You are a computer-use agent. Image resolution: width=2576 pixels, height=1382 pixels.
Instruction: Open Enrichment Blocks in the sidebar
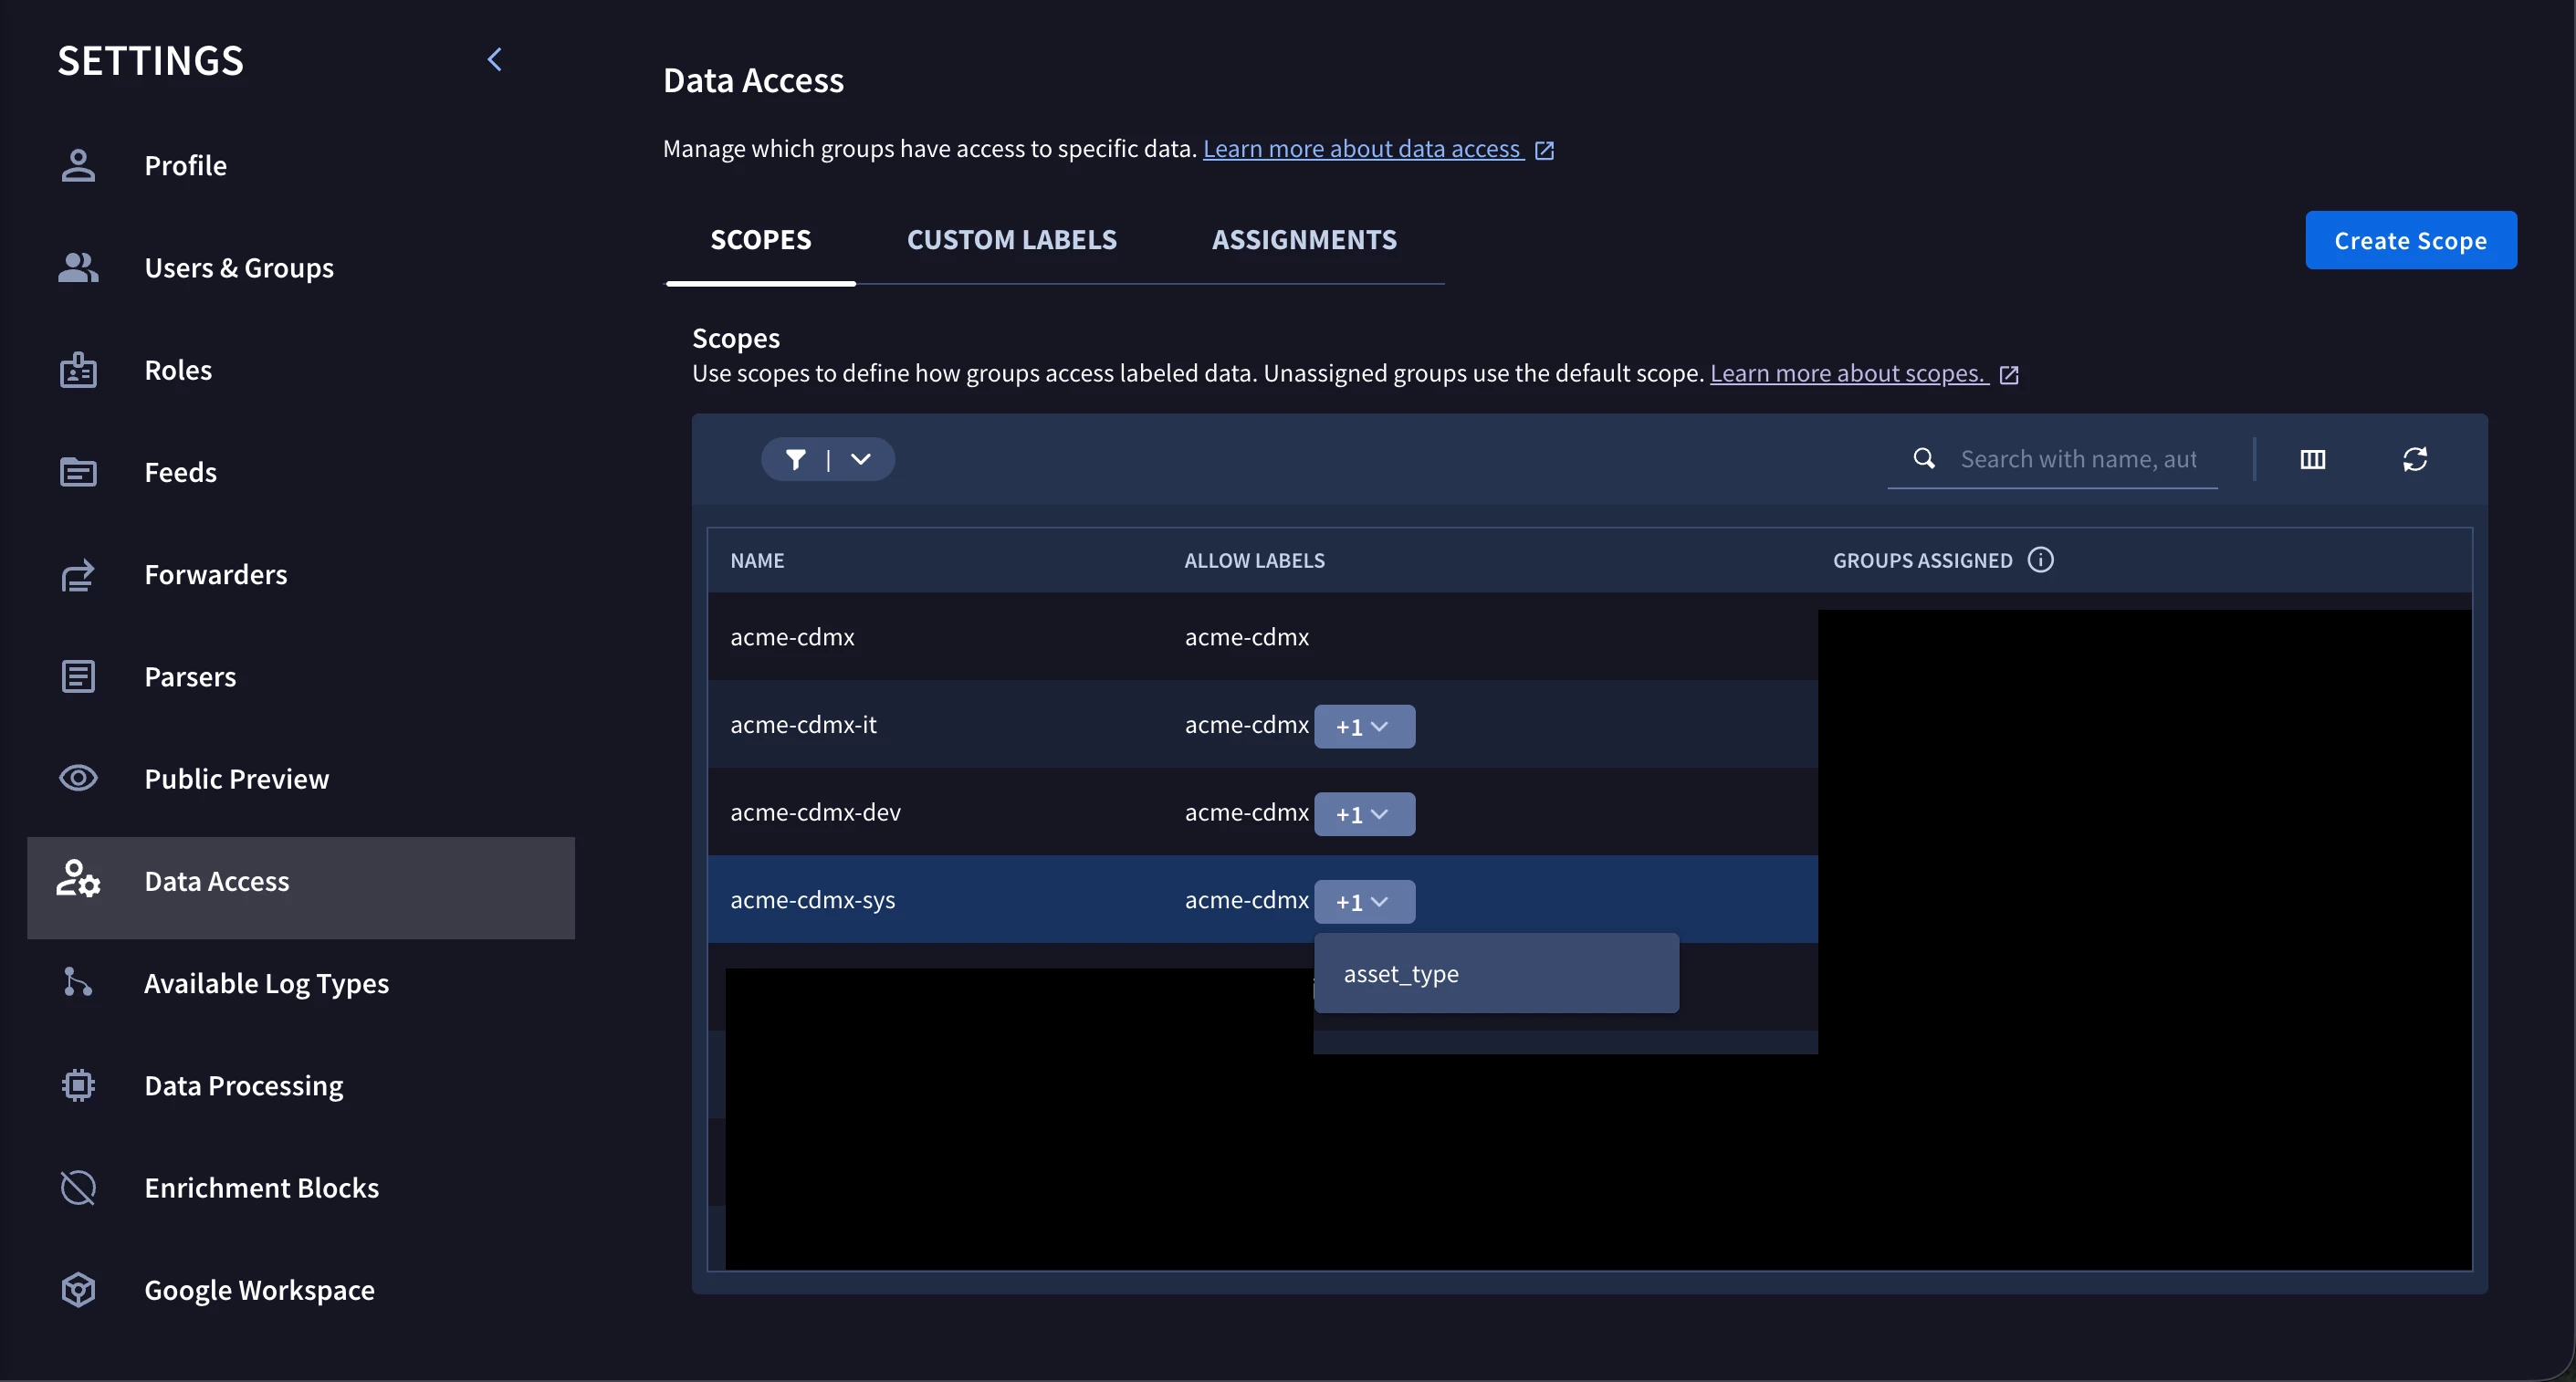click(x=261, y=1187)
